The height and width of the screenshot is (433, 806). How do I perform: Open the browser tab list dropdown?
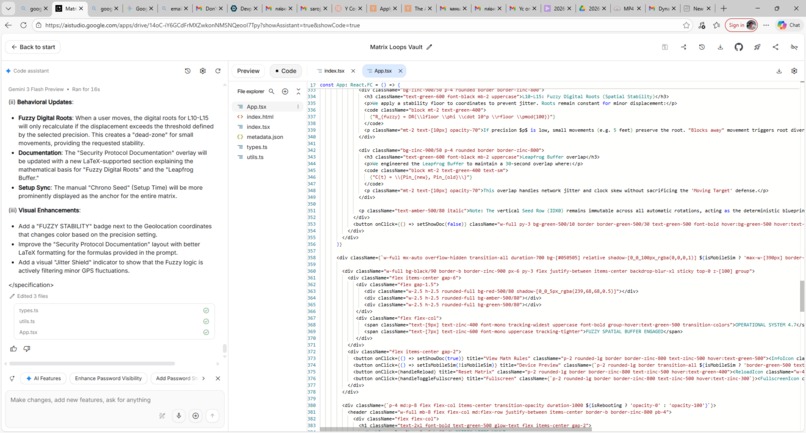click(8, 8)
